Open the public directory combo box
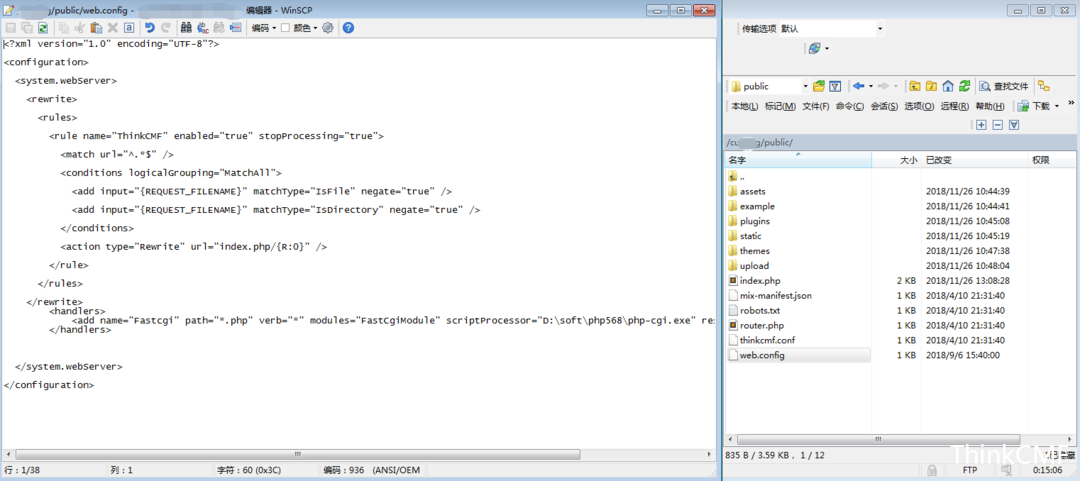 [x=769, y=86]
